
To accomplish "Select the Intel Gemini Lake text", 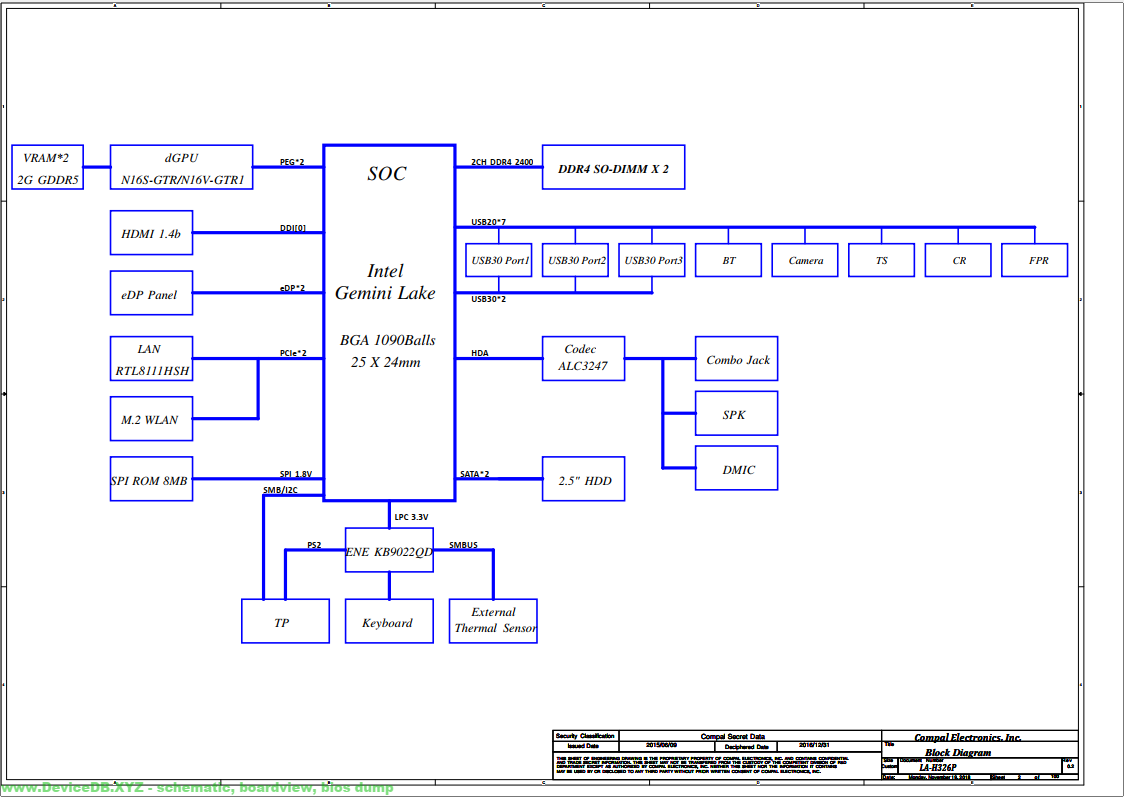I will (x=386, y=282).
